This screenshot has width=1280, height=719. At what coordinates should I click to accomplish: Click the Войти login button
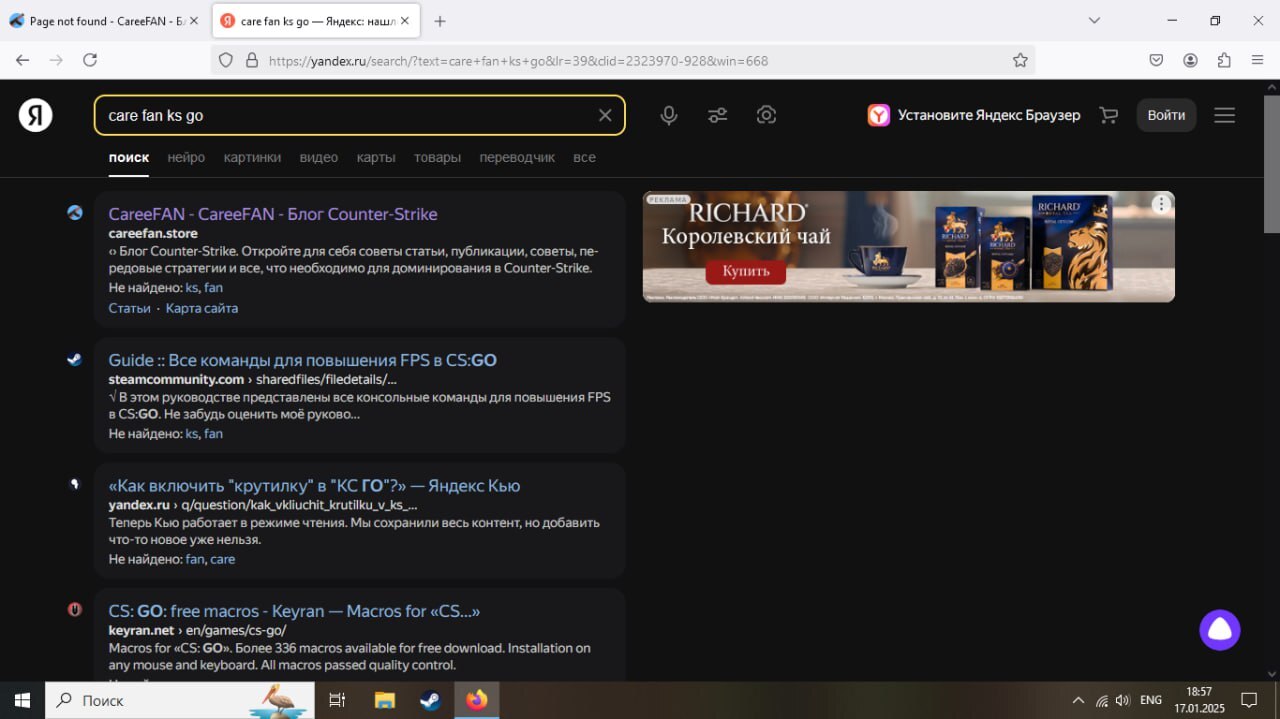(1166, 115)
